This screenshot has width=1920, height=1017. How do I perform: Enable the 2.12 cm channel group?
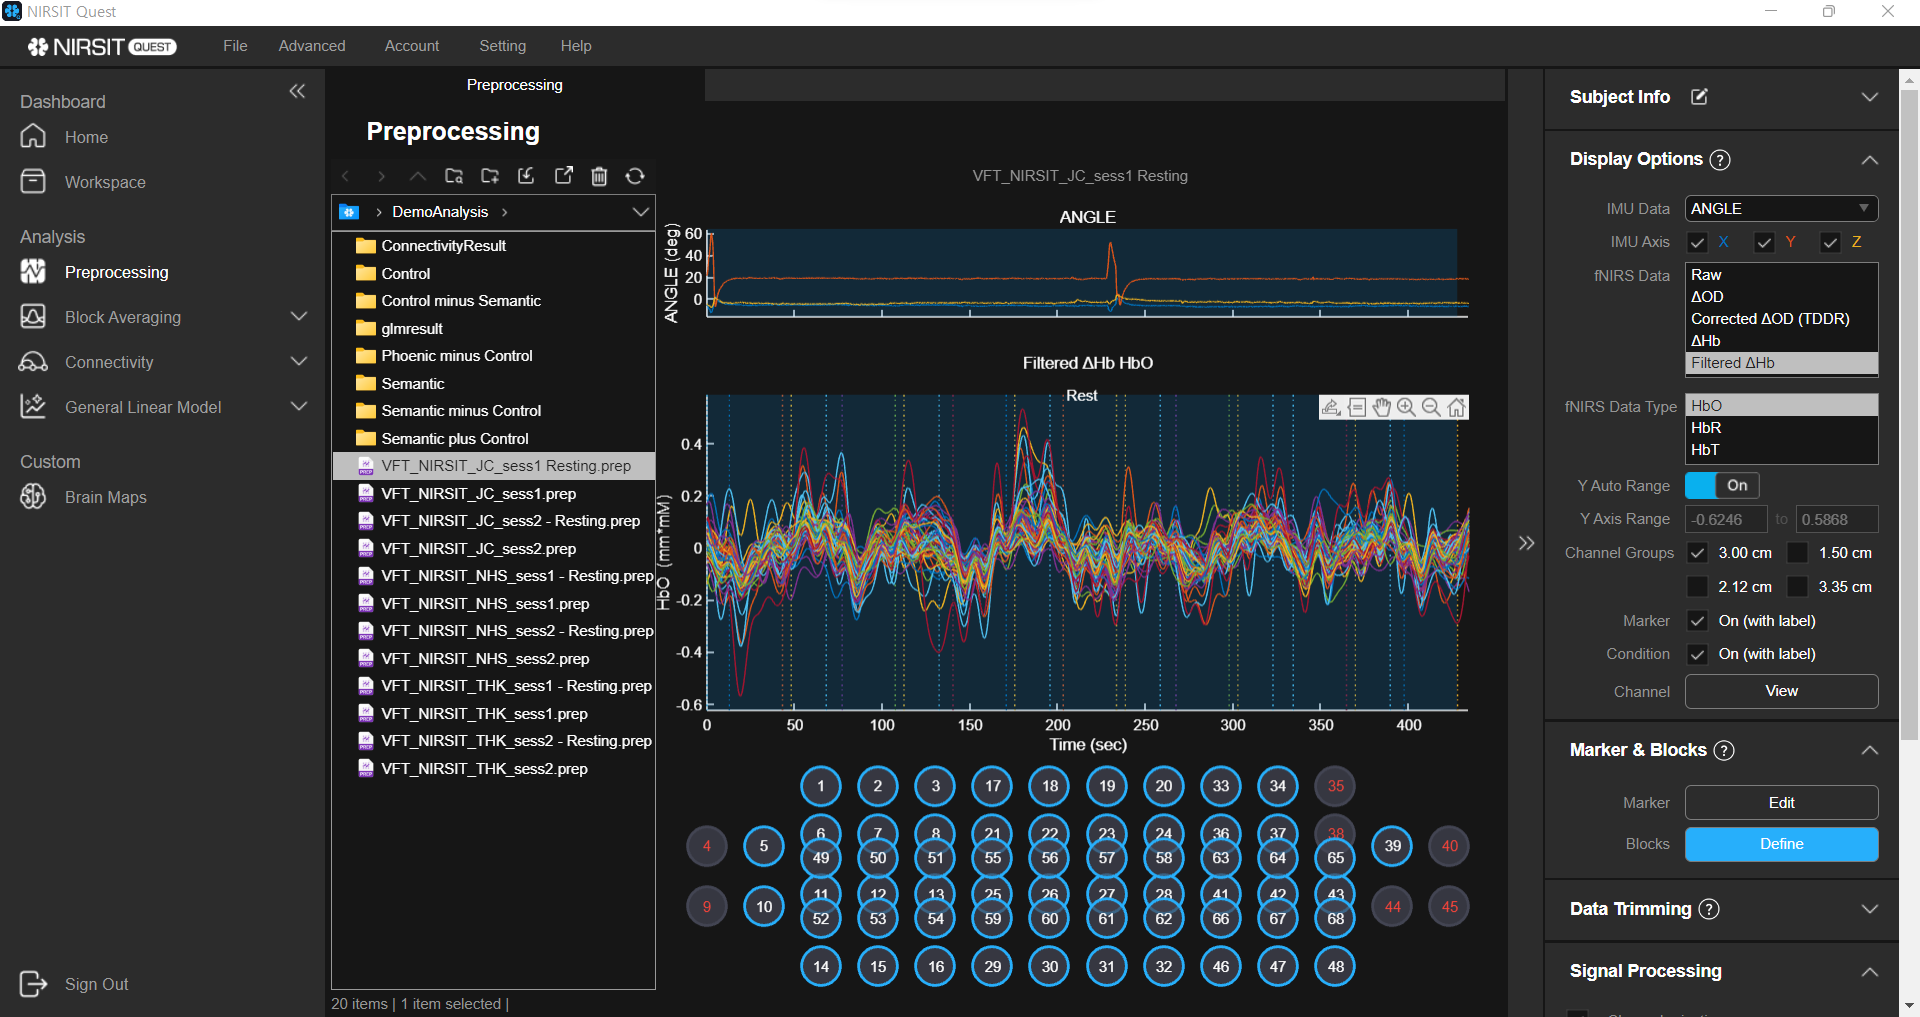pos(1697,587)
